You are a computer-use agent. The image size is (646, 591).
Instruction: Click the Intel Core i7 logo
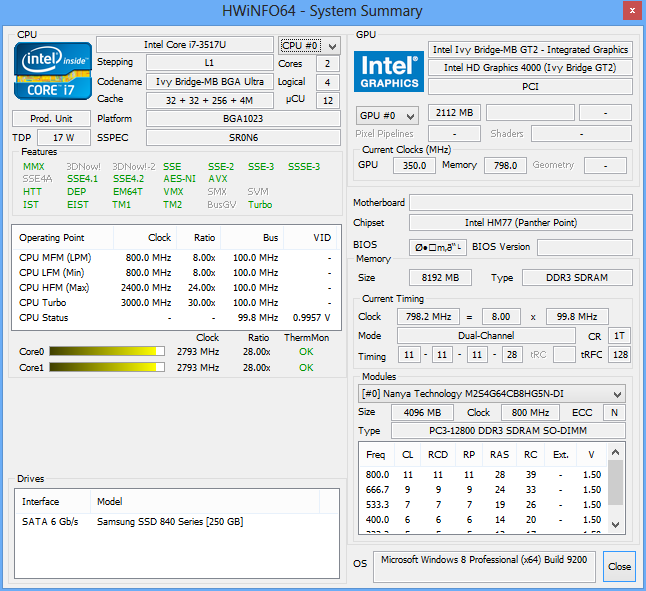pyautogui.click(x=53, y=71)
